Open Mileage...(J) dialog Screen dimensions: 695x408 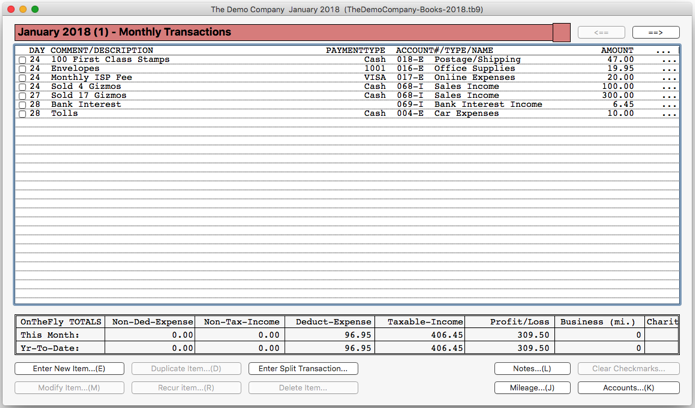click(532, 388)
